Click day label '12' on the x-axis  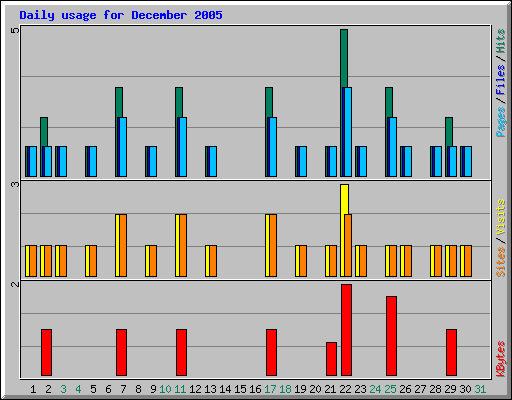[x=195, y=389]
